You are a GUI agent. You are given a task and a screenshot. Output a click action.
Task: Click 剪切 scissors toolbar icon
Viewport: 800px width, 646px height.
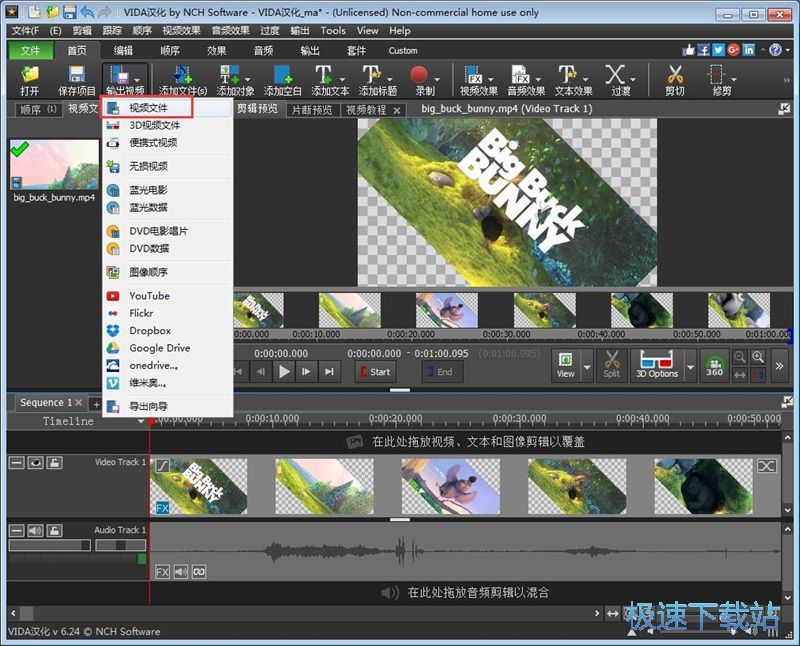click(674, 81)
